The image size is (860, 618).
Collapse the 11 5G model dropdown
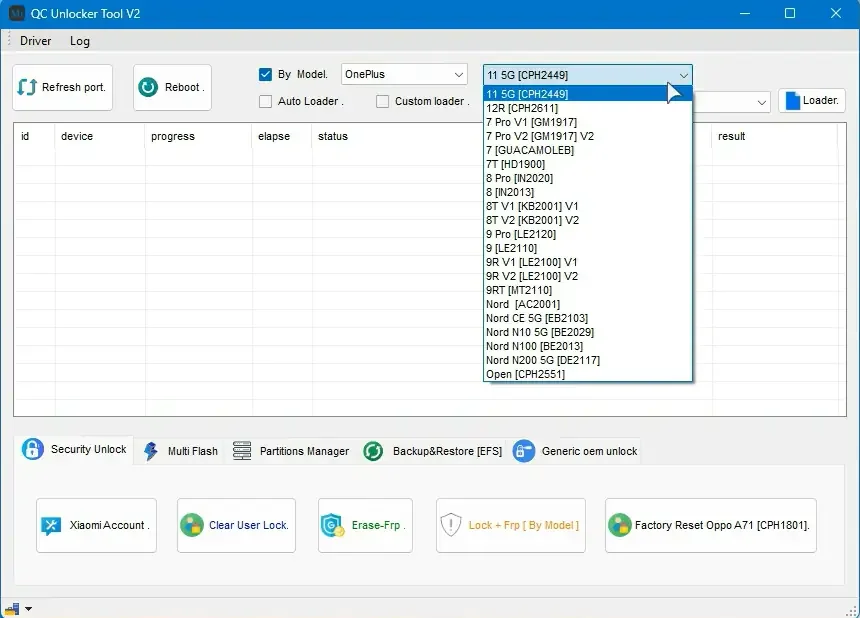pos(683,75)
